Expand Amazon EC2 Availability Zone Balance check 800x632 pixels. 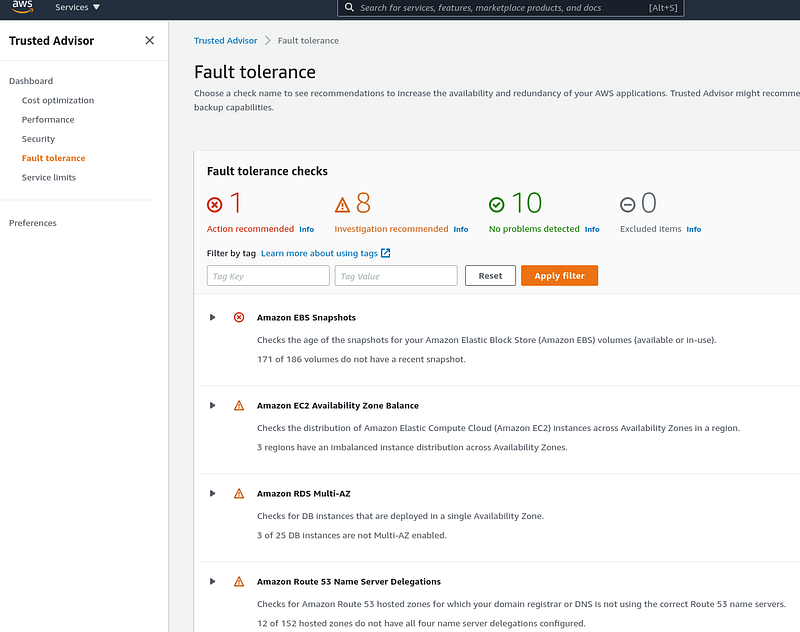pyautogui.click(x=212, y=406)
